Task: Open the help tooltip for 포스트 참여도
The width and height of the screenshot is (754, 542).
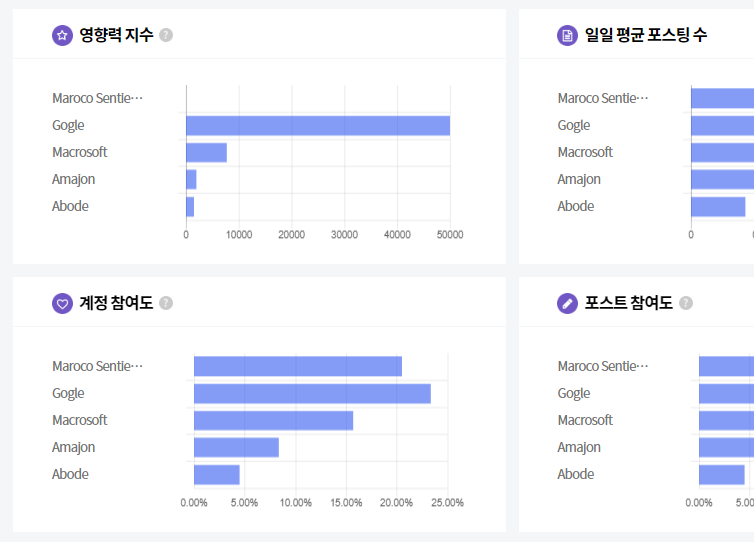Action: click(686, 303)
